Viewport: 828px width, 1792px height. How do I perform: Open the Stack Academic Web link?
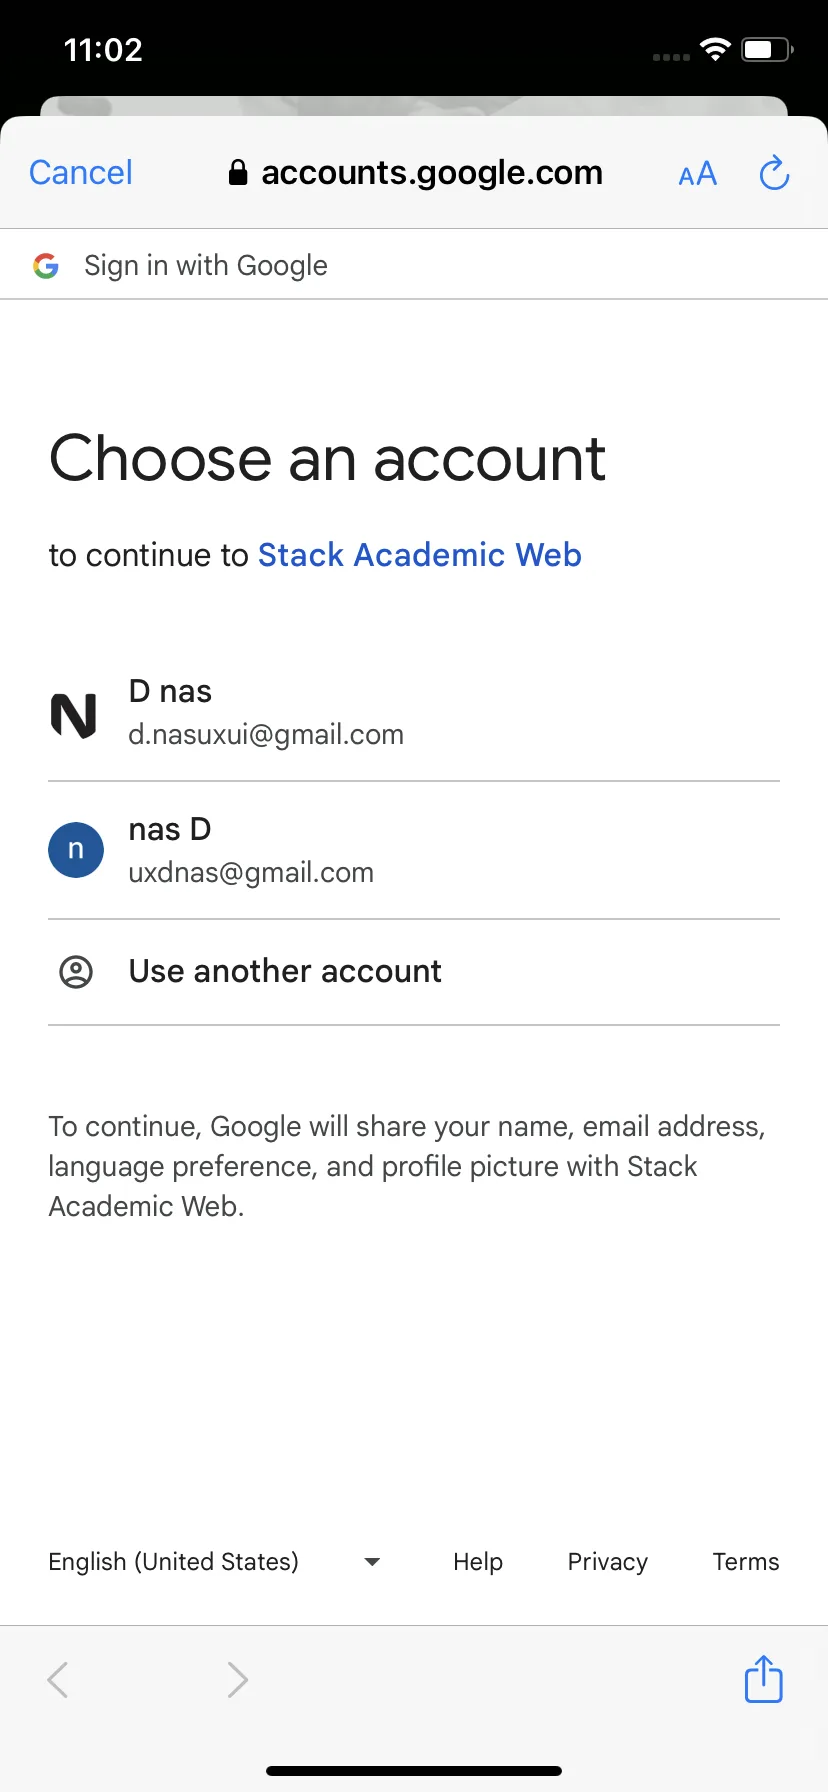(x=420, y=555)
